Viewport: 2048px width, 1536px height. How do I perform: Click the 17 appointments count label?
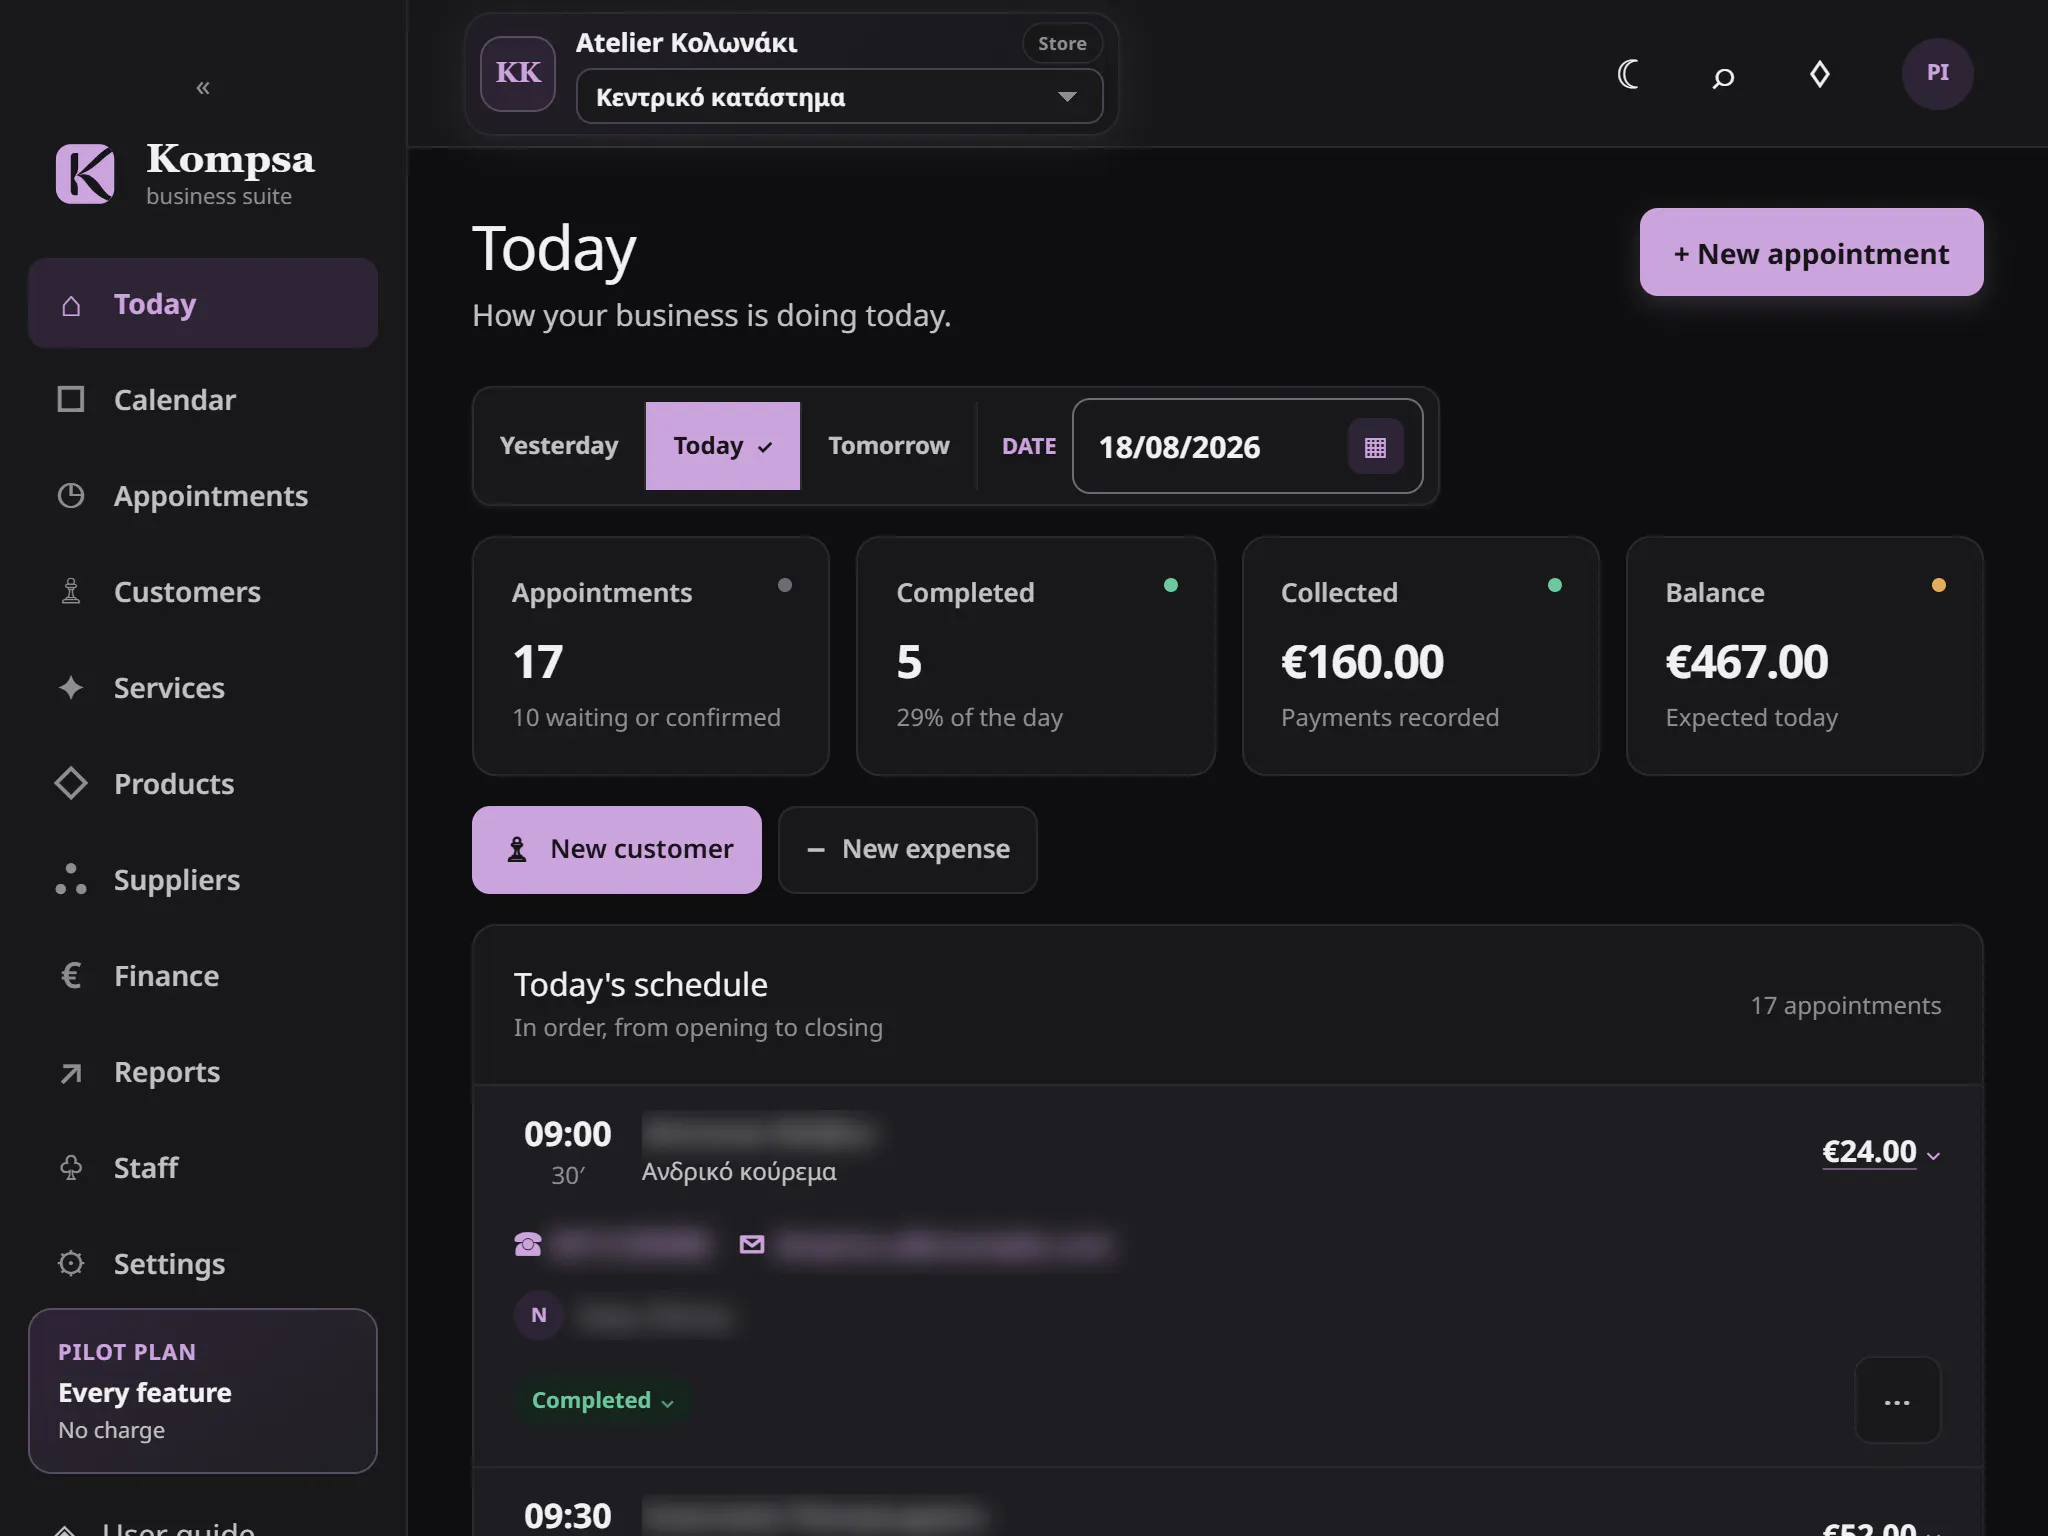pos(1846,1005)
